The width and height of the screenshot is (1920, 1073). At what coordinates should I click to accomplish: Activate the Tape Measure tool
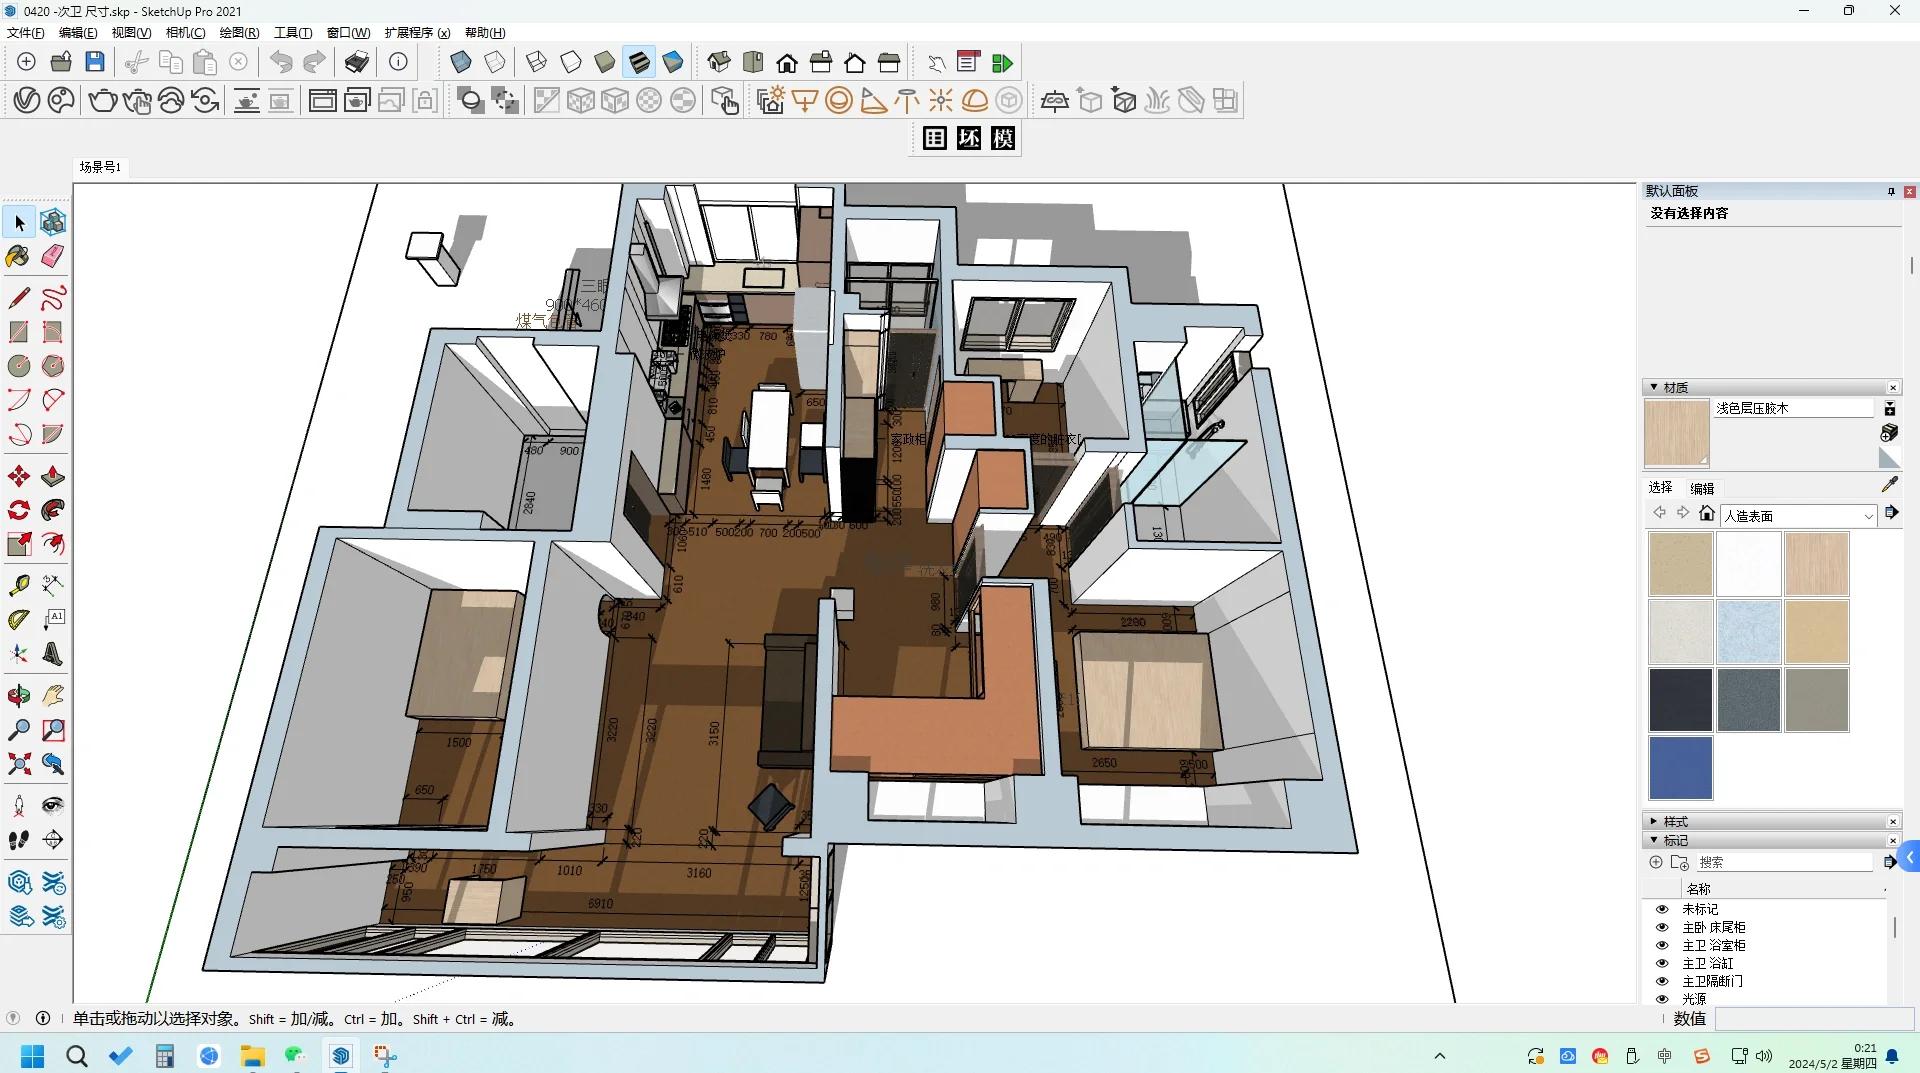click(18, 585)
